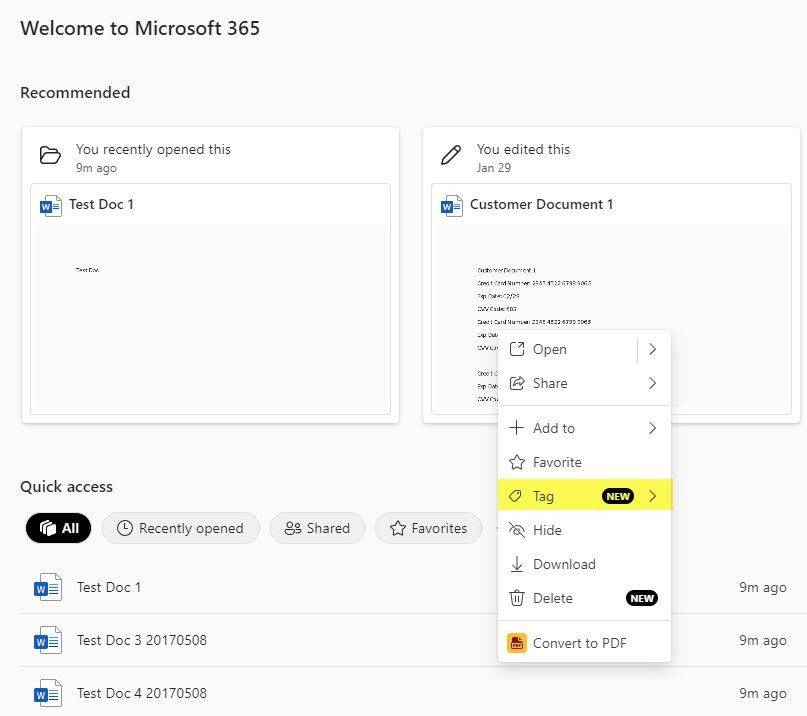Image resolution: width=807 pixels, height=716 pixels.
Task: Open Test Doc 1 from Quick access list
Action: click(109, 587)
